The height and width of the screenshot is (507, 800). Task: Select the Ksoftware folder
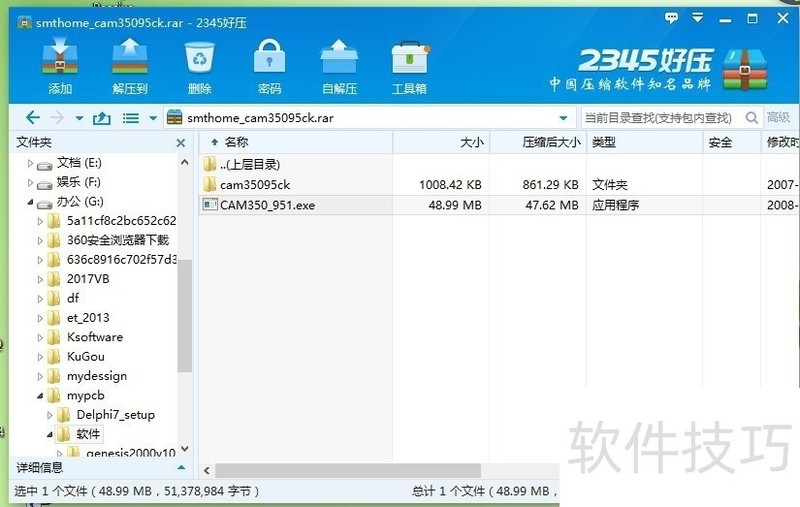95,337
